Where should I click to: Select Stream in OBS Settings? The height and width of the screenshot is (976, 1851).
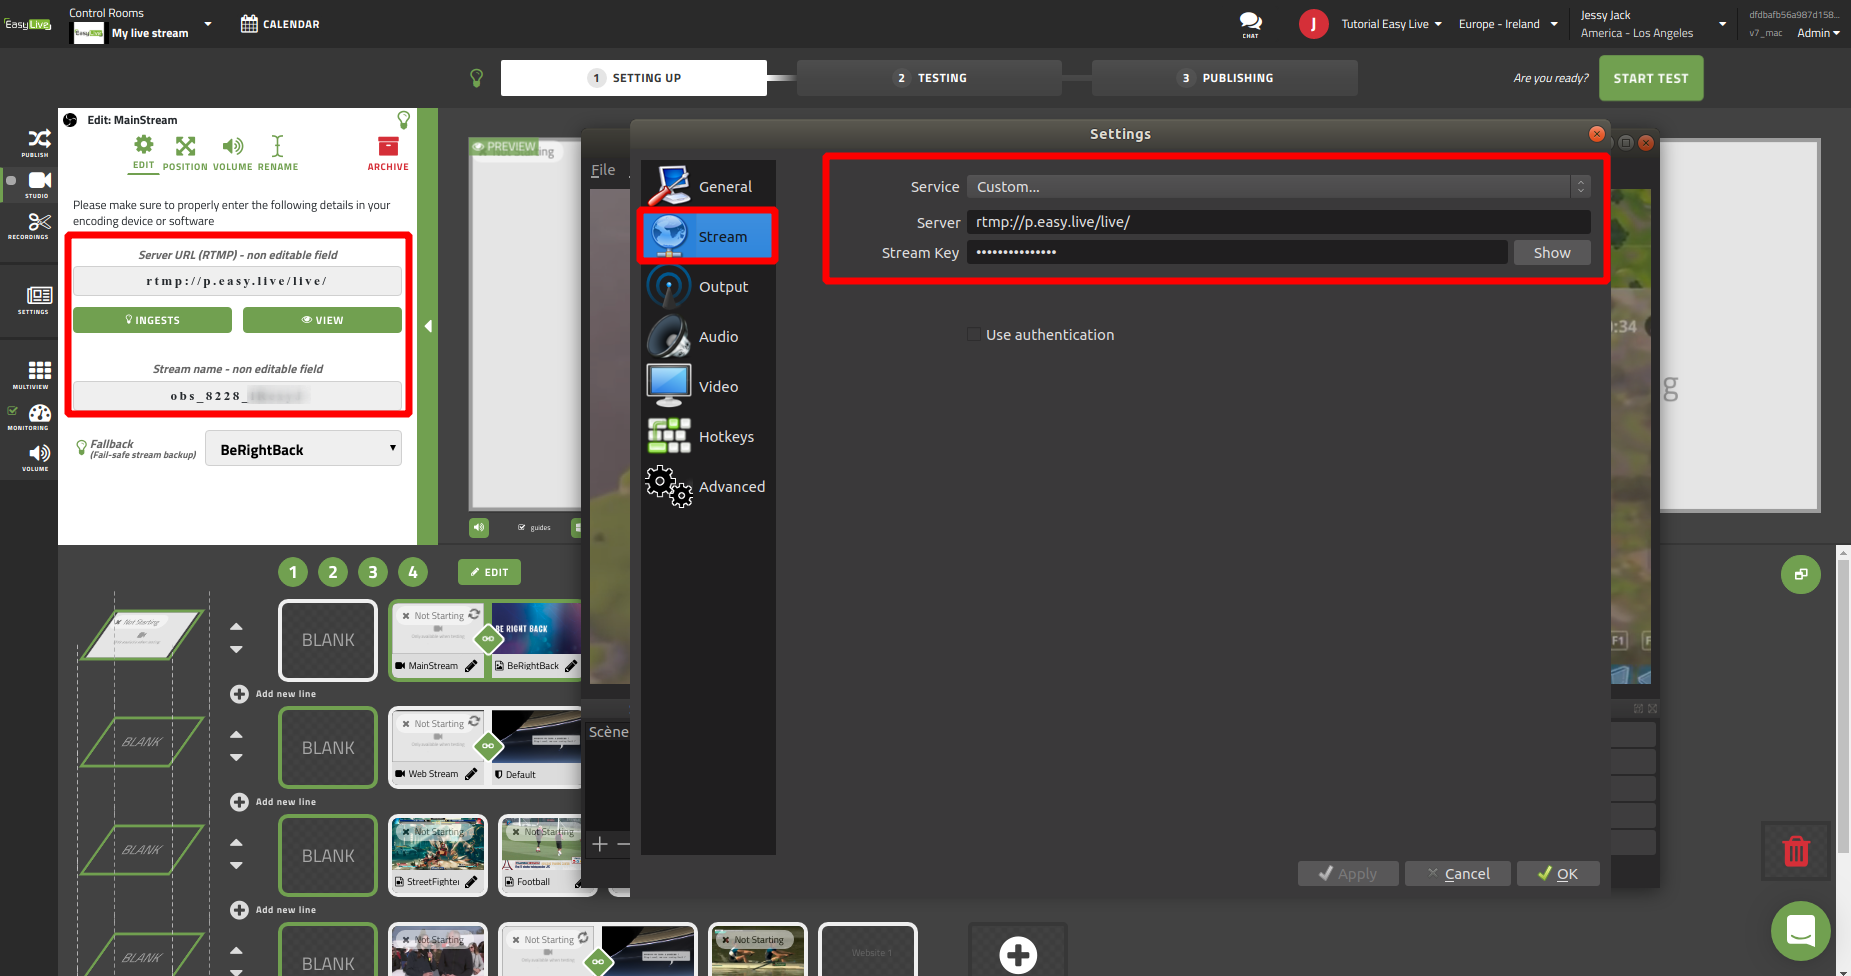point(708,236)
